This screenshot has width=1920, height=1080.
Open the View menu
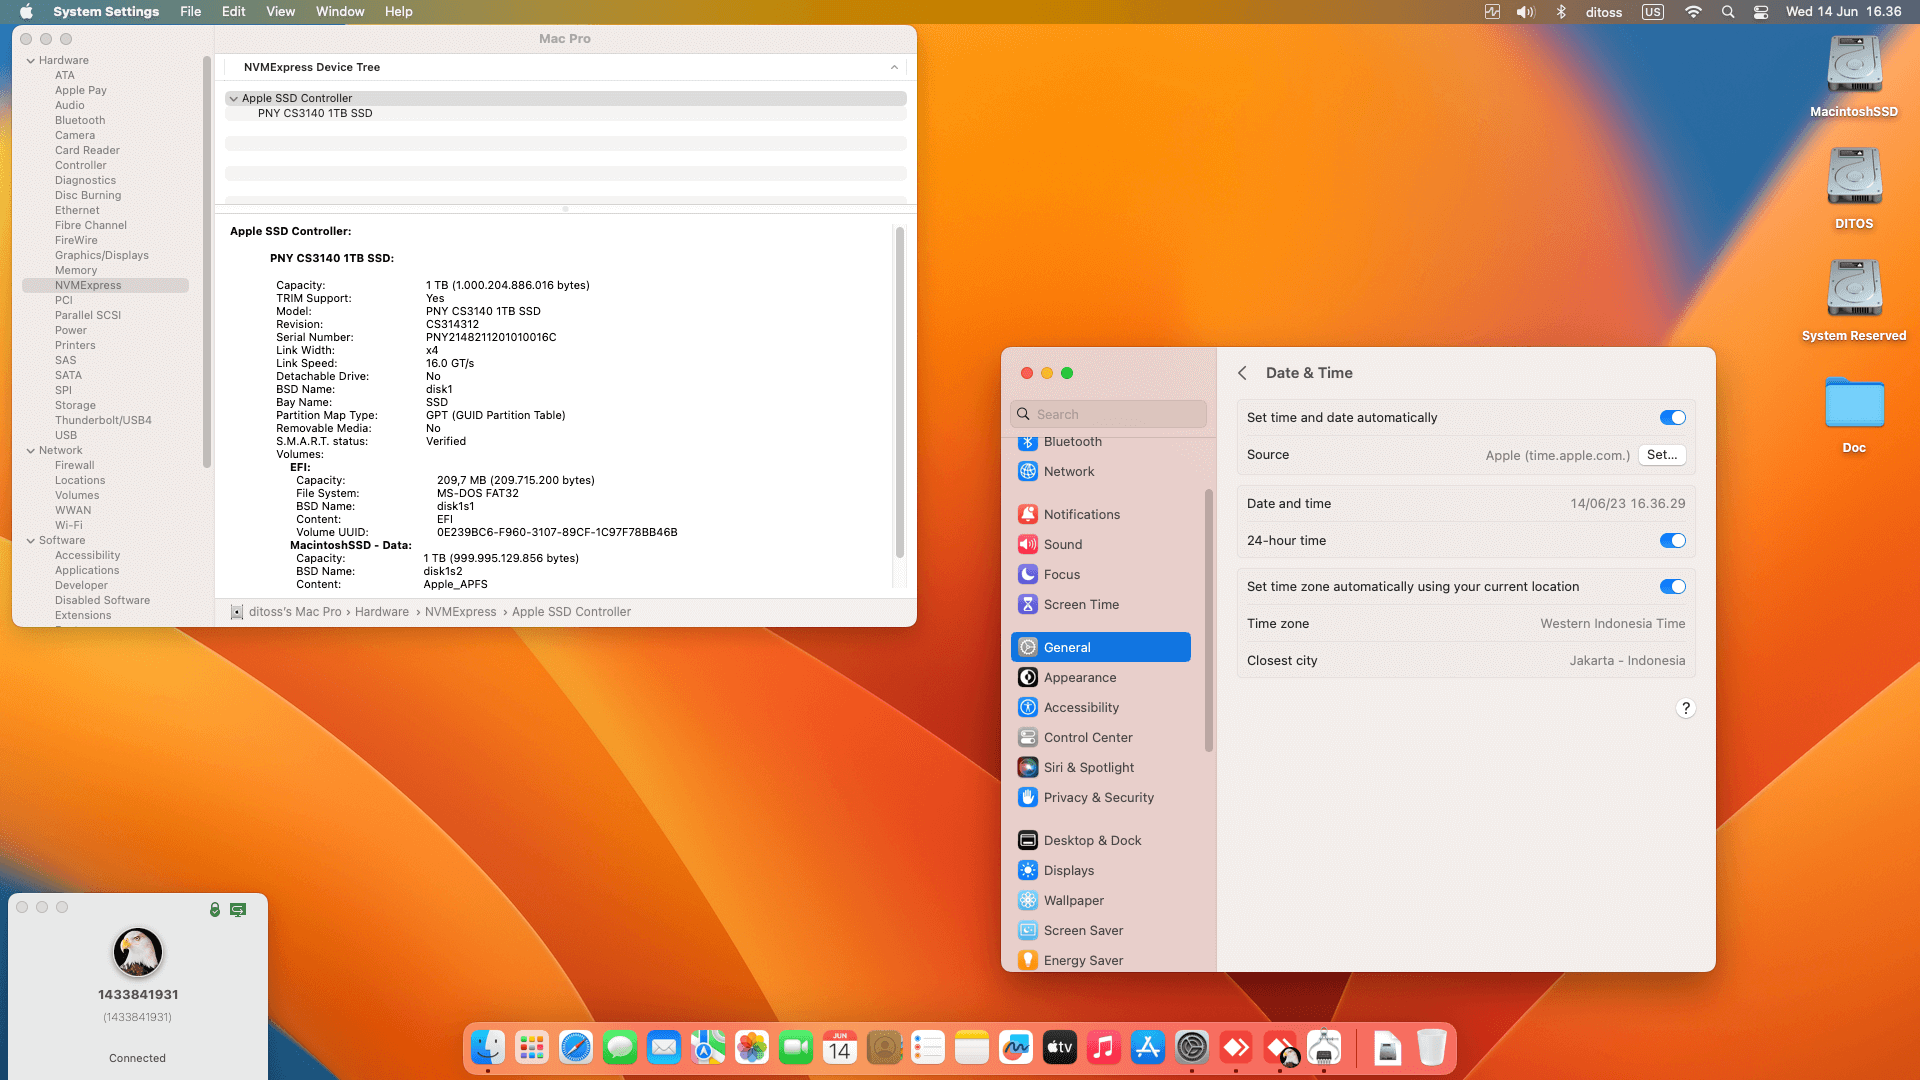coord(280,12)
